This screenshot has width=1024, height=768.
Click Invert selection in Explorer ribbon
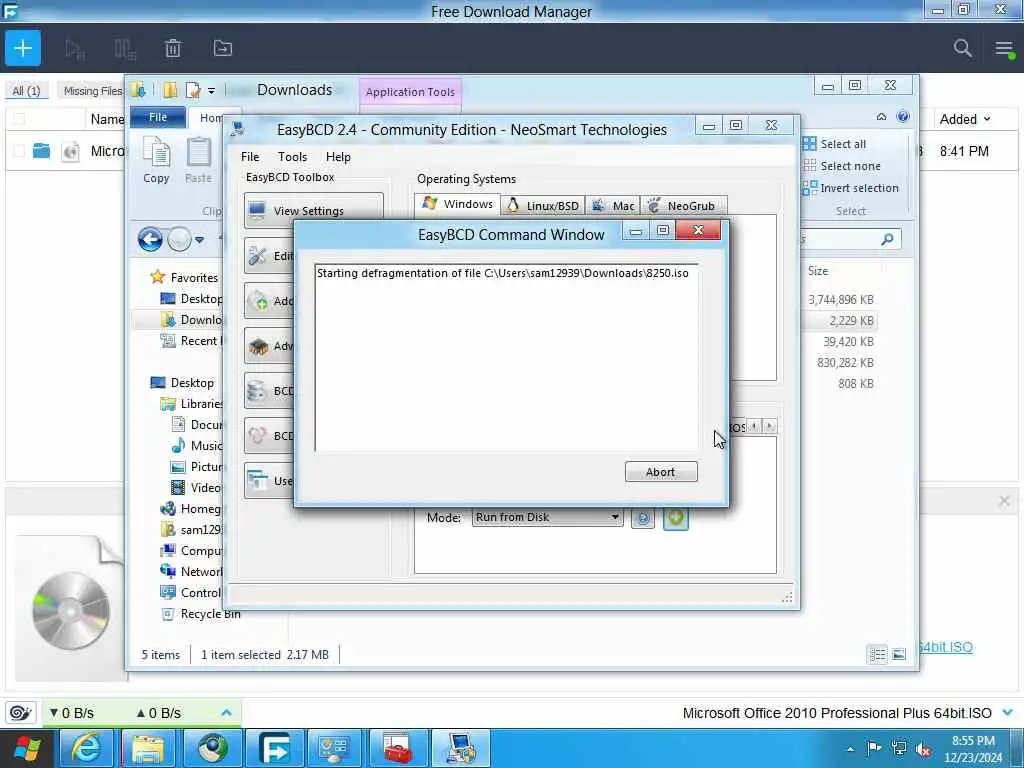(851, 188)
